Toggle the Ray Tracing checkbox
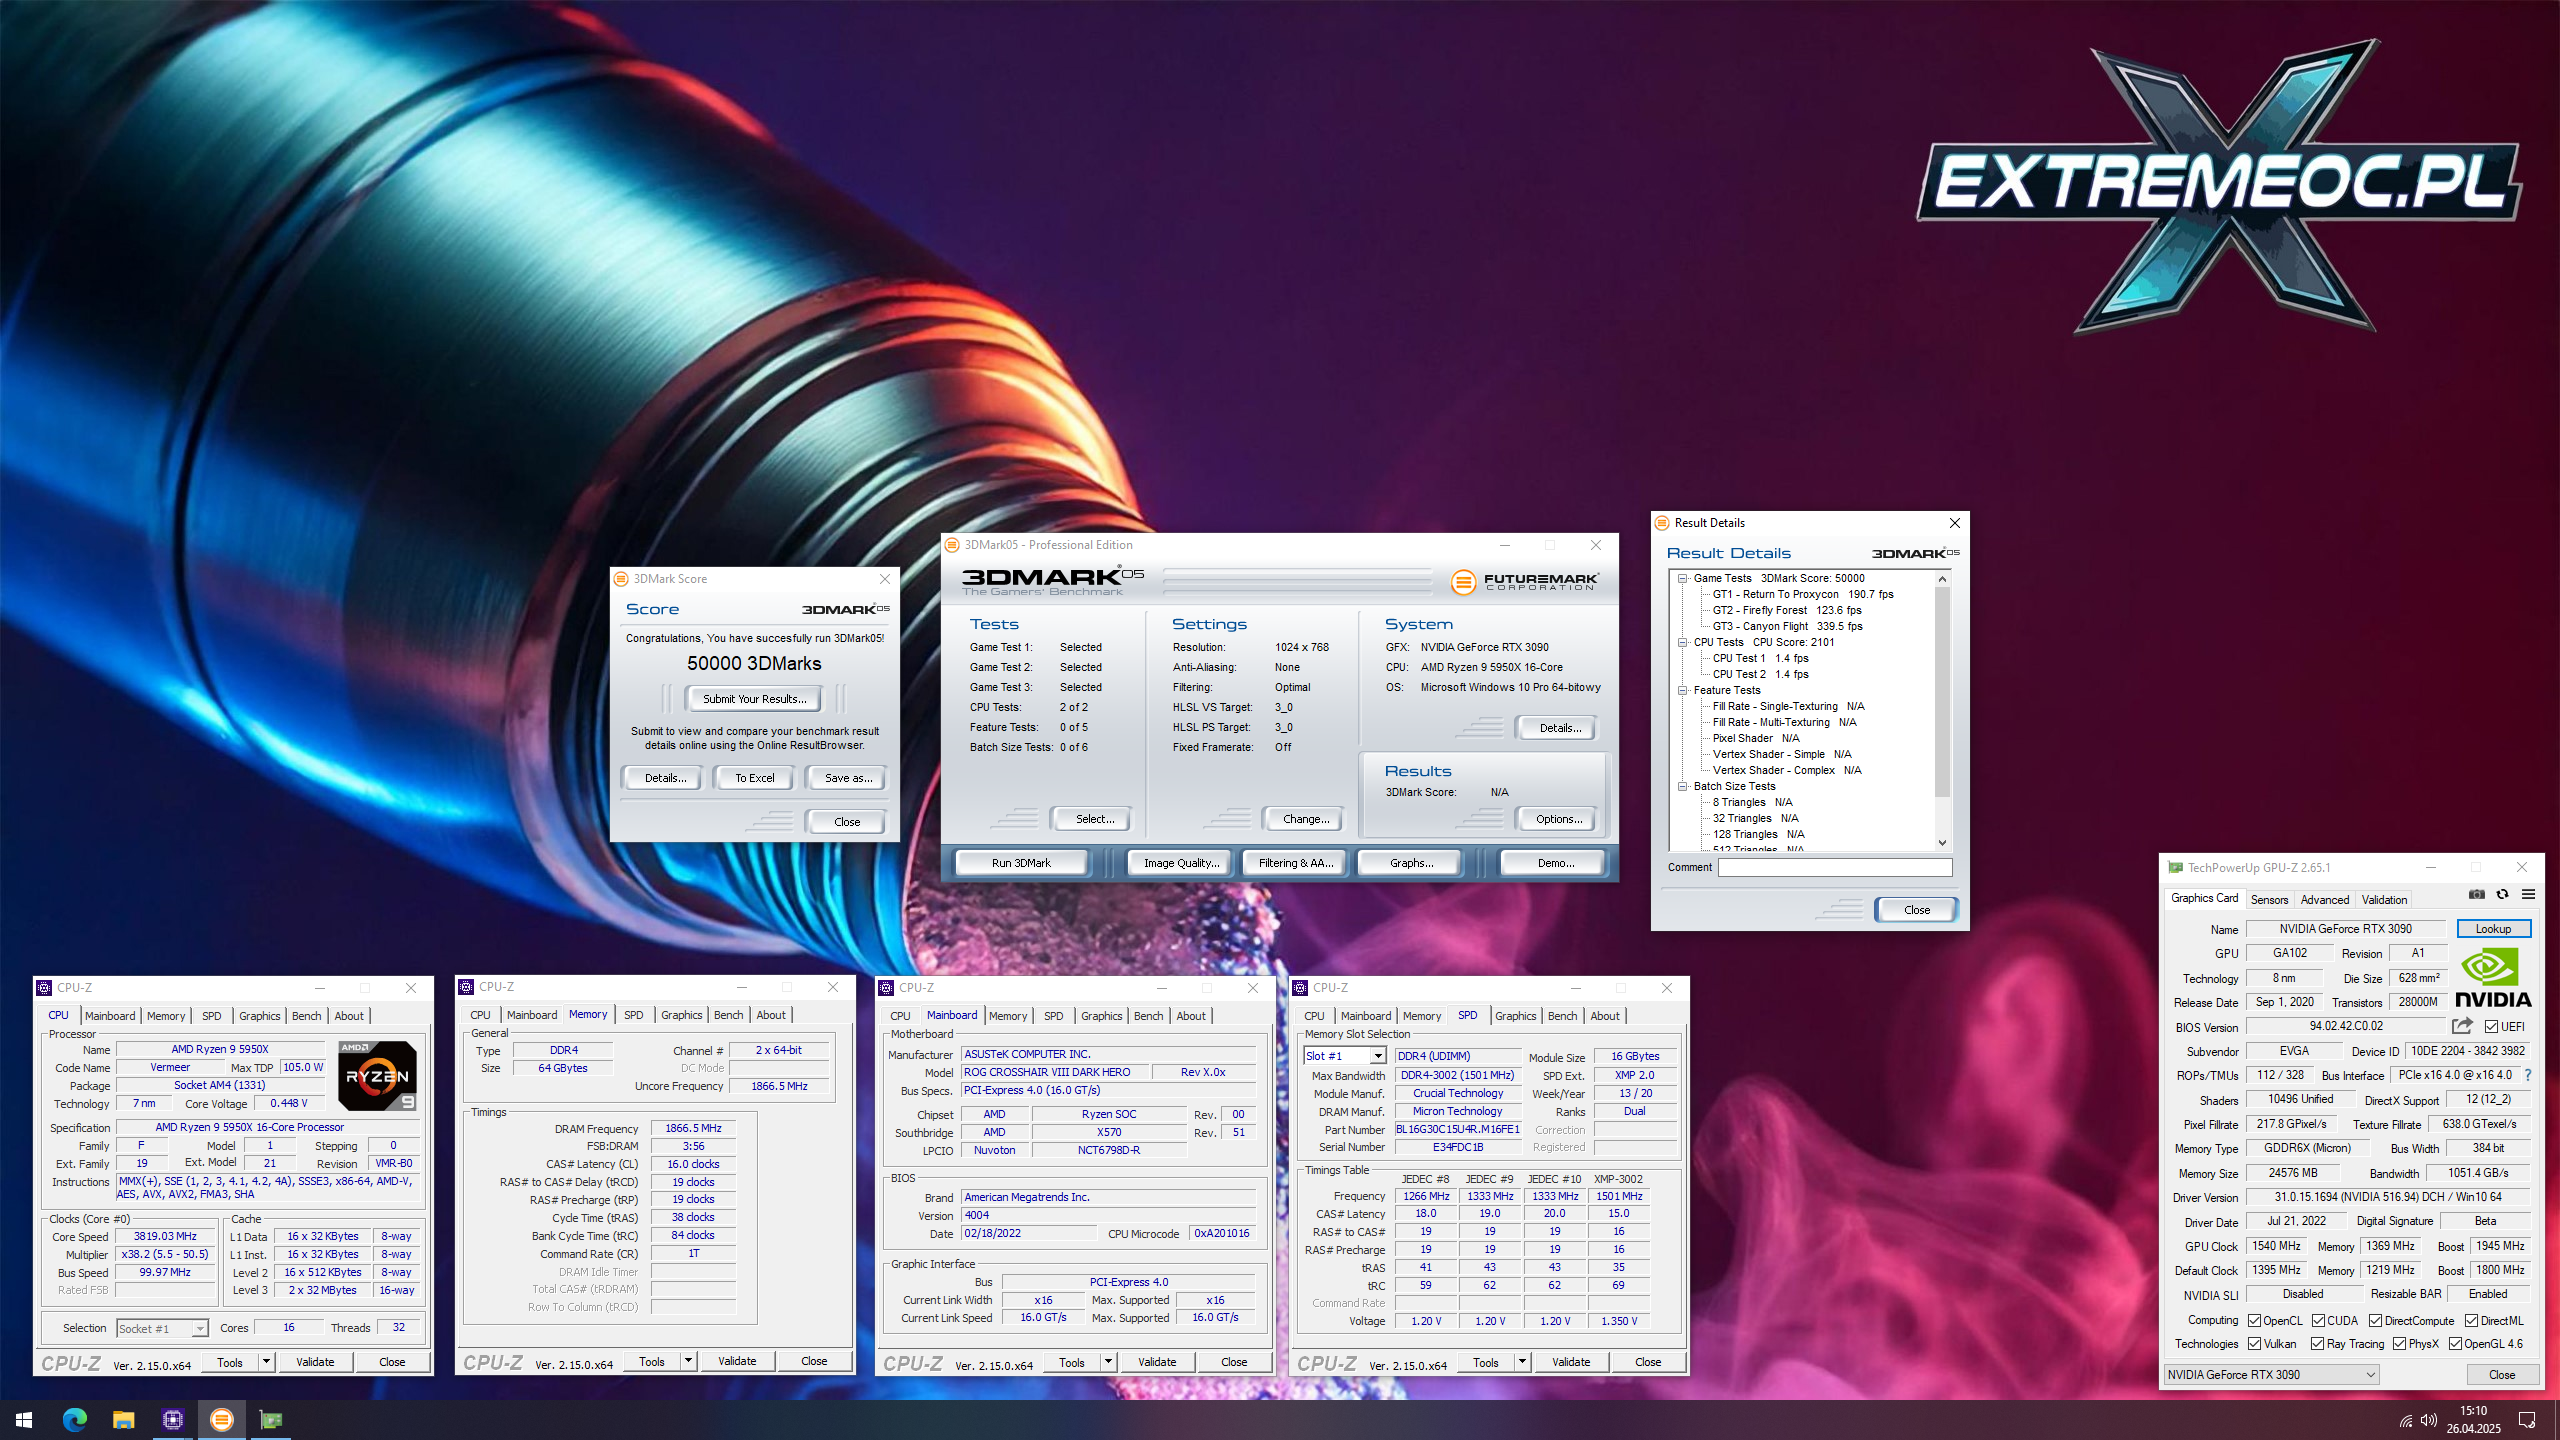The image size is (2560, 1440). point(2318,1344)
